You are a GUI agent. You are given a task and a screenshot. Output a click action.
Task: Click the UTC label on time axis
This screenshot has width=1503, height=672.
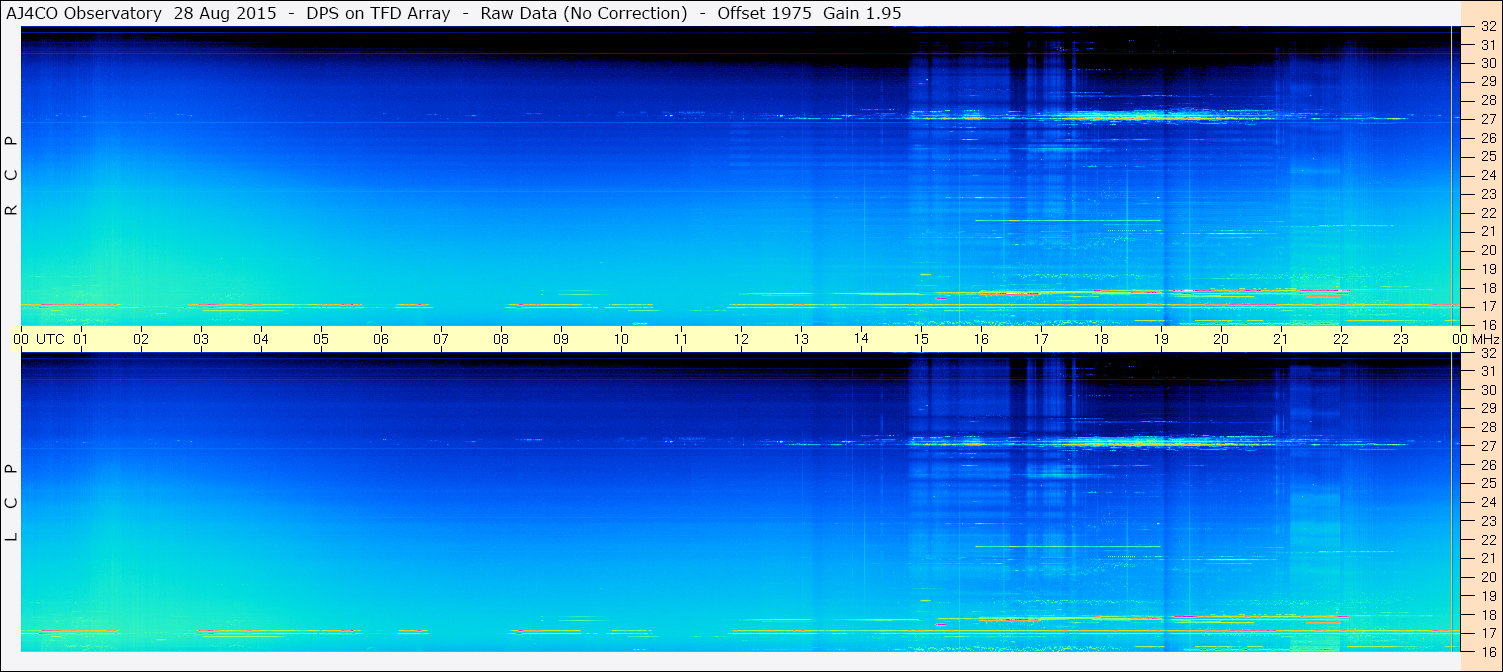pyautogui.click(x=50, y=339)
